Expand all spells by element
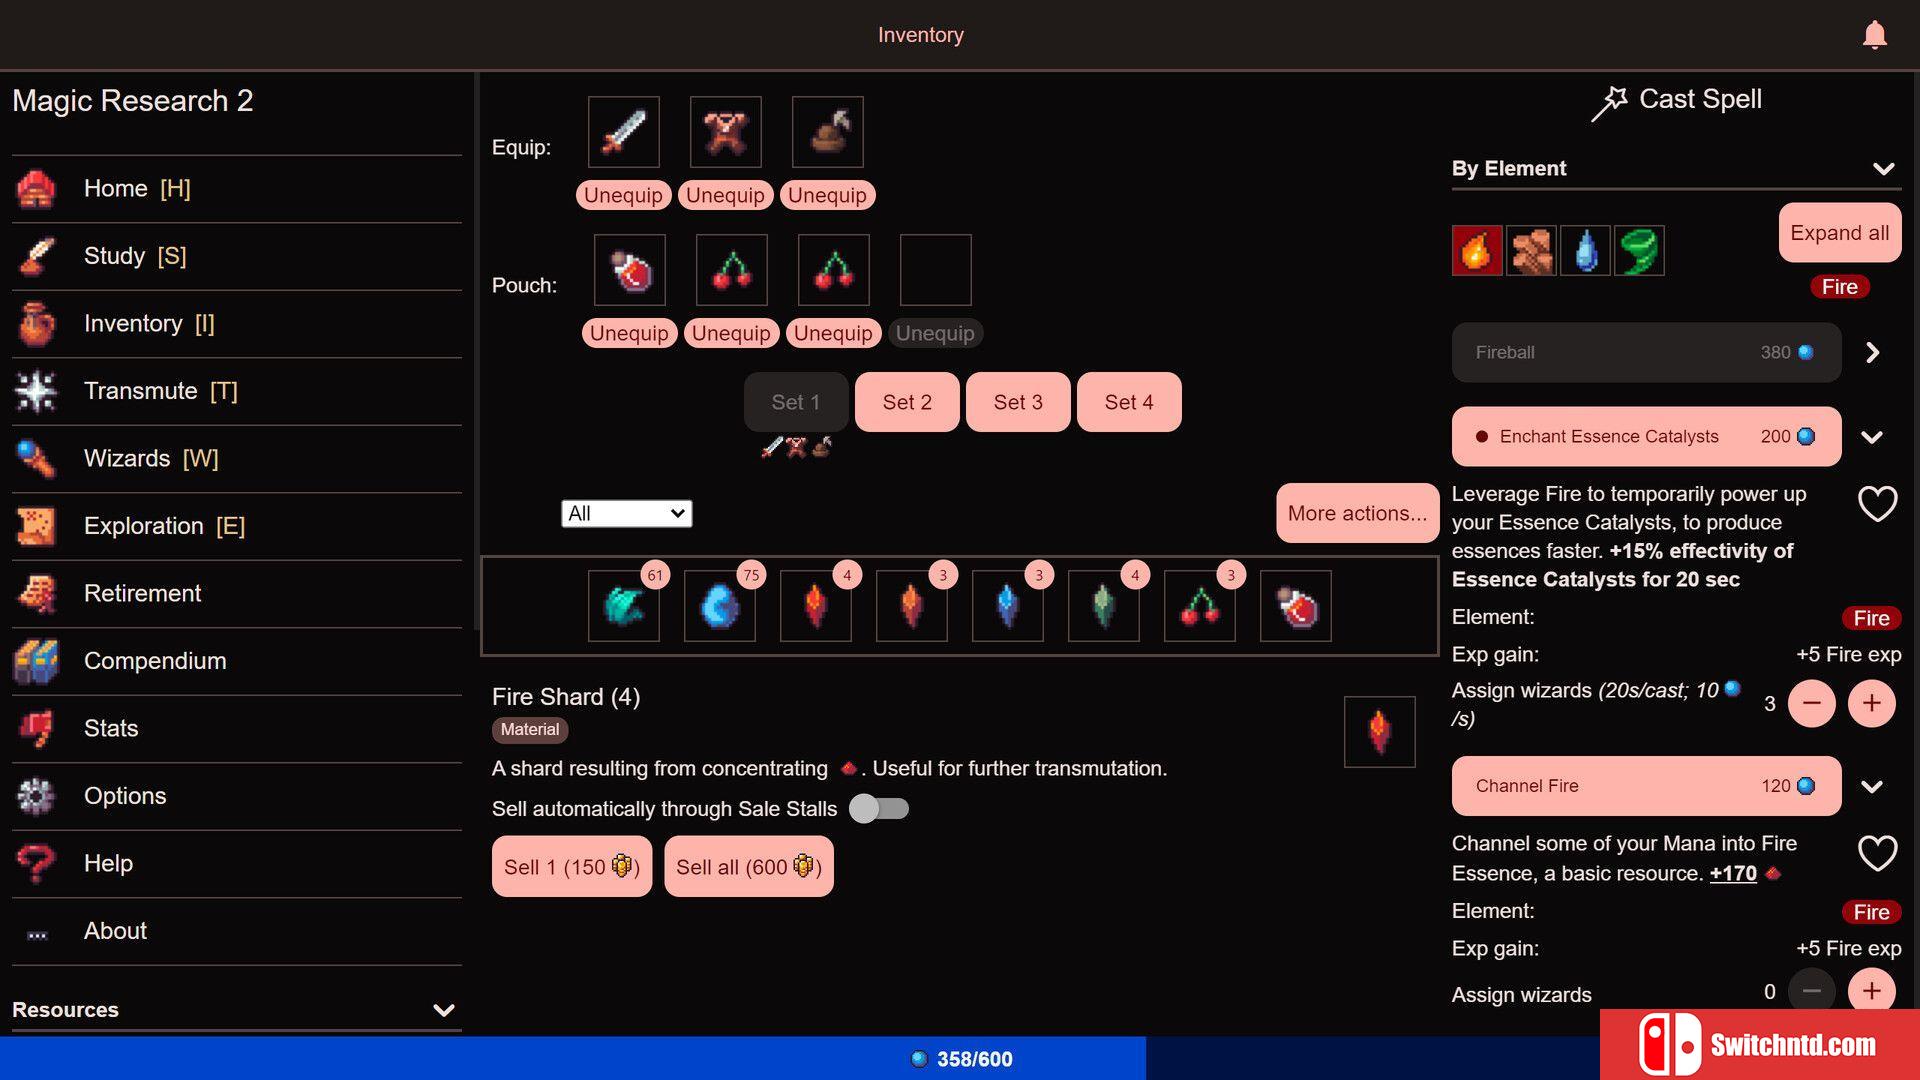The image size is (1920, 1080). click(1838, 231)
